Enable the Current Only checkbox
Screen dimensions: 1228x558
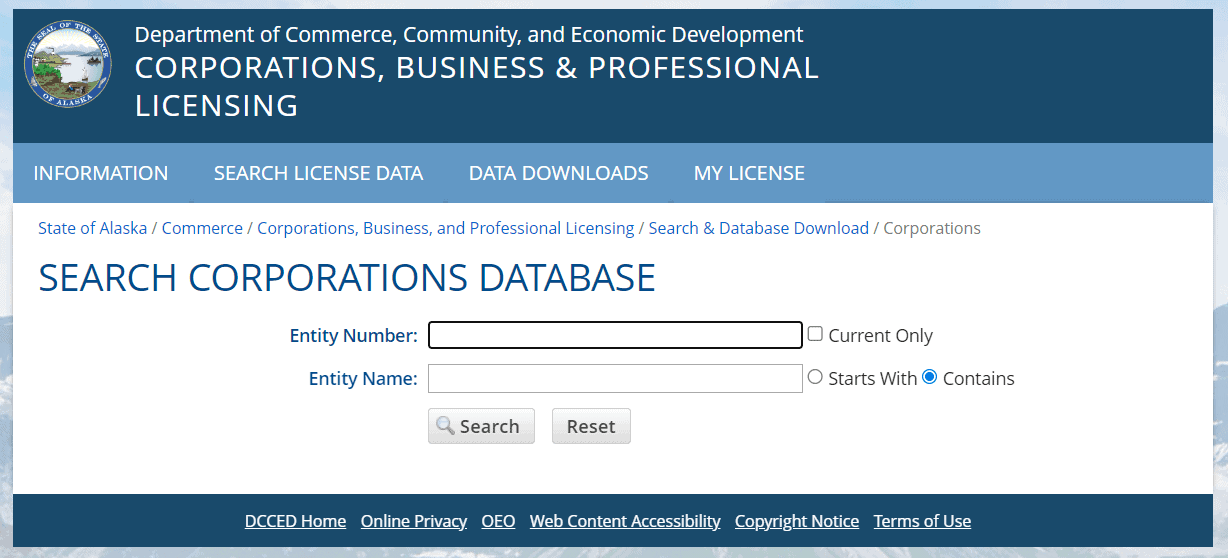click(815, 334)
